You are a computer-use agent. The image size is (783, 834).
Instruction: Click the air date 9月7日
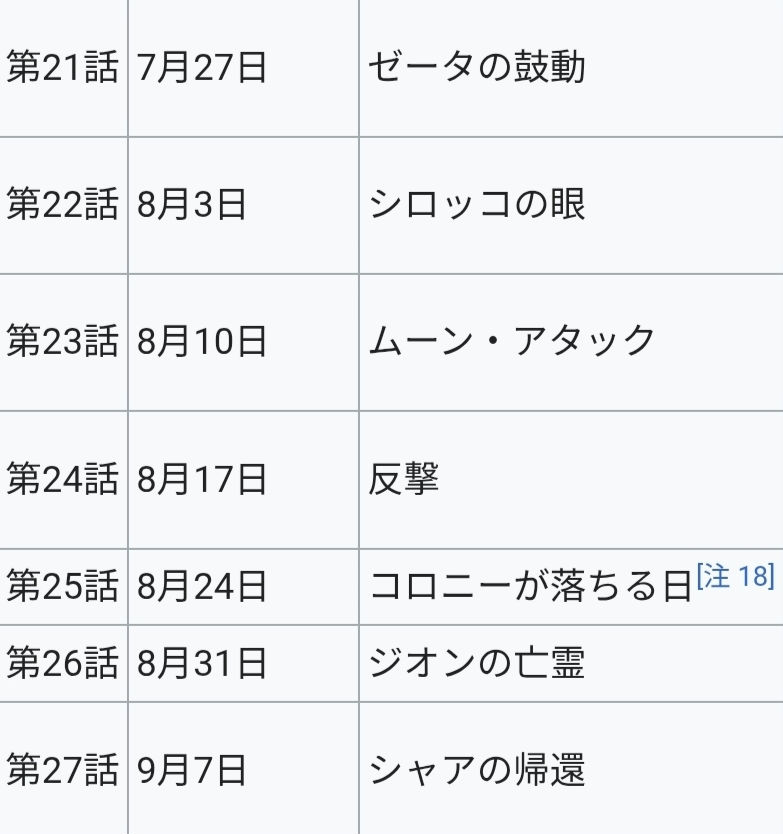[192, 770]
